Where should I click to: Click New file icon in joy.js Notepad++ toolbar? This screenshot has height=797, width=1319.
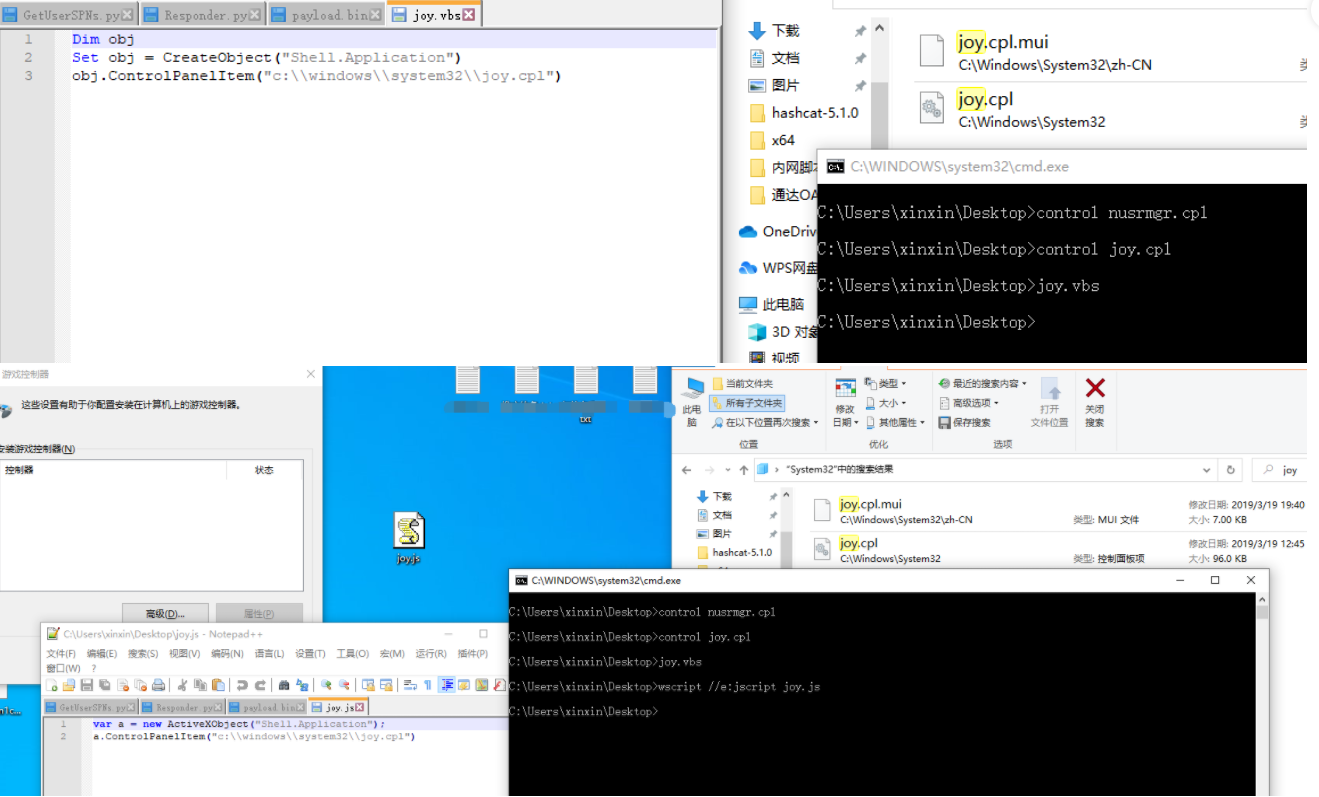[x=51, y=685]
